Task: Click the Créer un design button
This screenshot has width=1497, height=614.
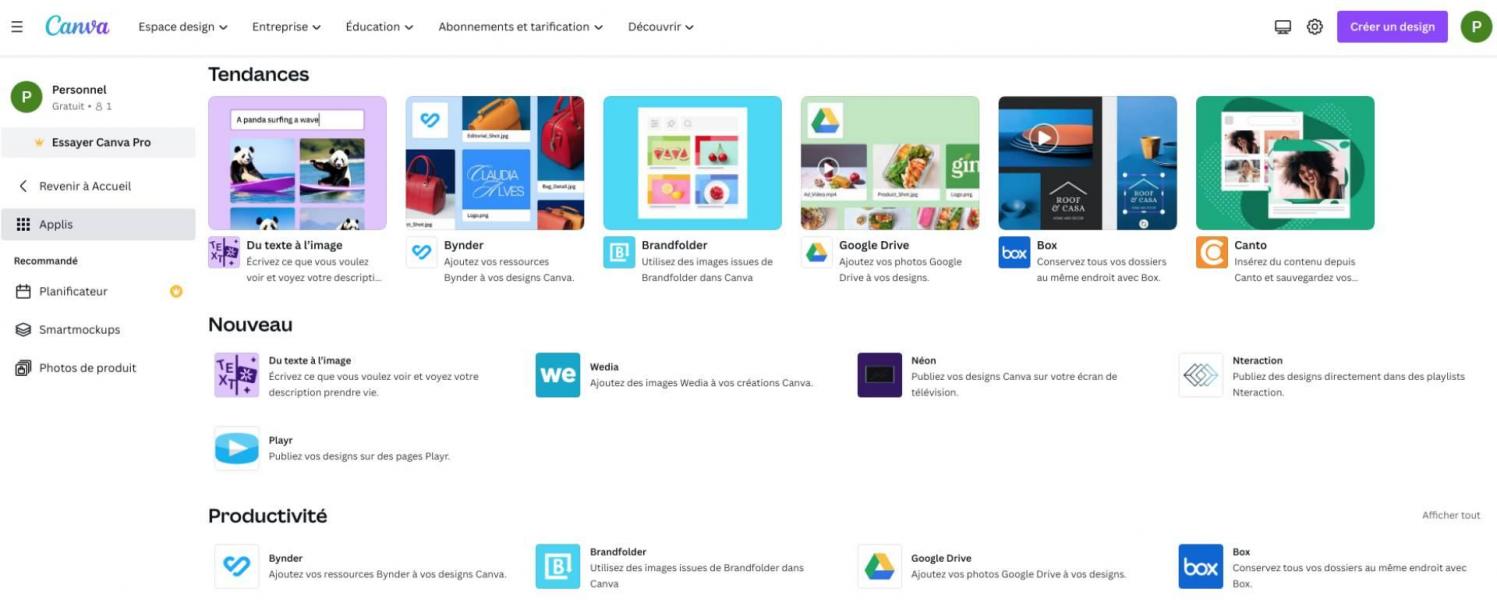Action: coord(1392,27)
